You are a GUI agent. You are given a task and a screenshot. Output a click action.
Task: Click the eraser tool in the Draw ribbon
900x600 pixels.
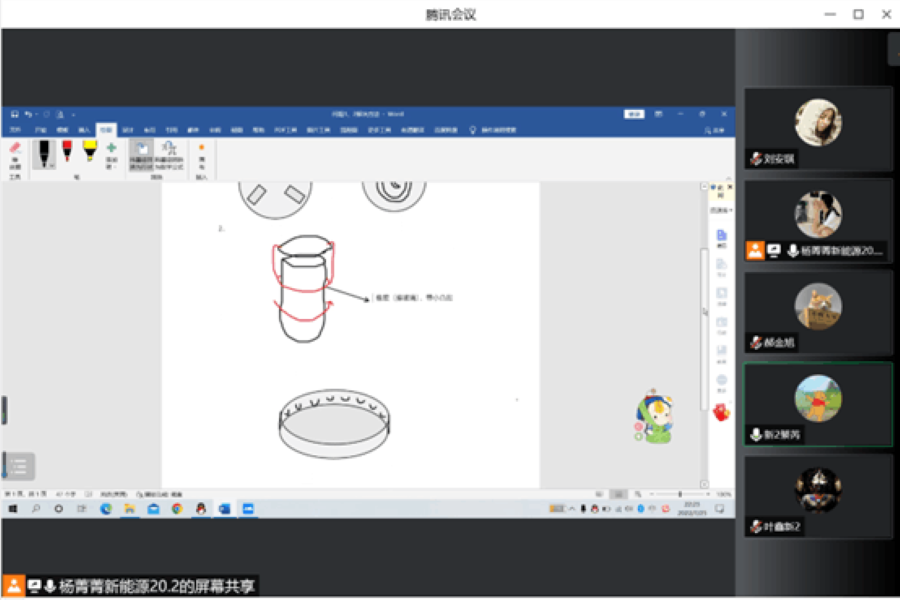coord(14,155)
